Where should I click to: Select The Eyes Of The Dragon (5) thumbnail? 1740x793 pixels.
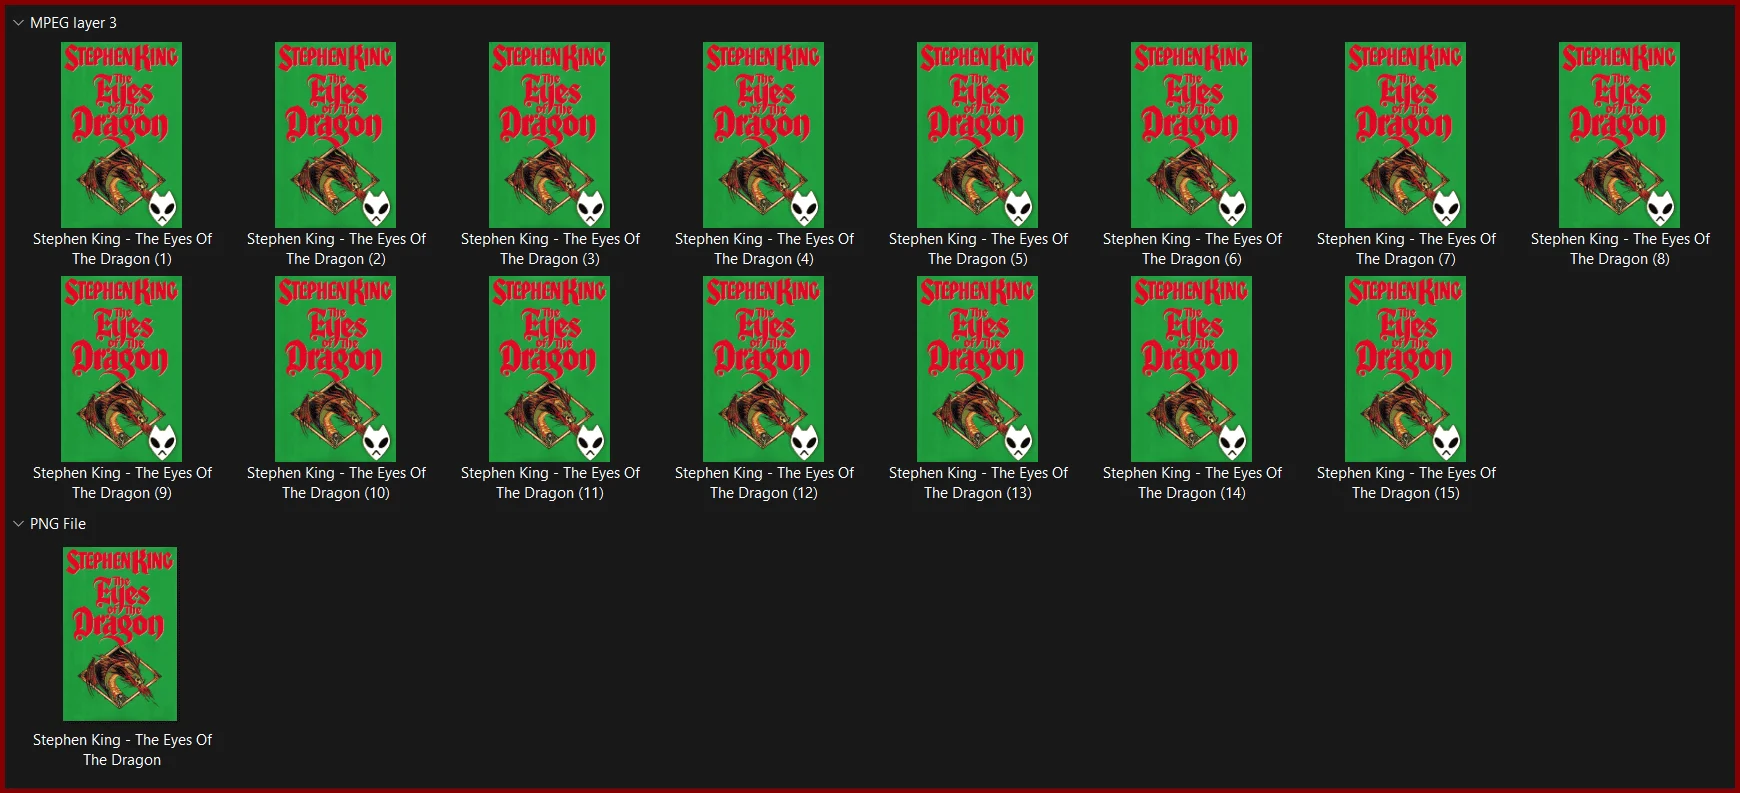[x=977, y=135]
